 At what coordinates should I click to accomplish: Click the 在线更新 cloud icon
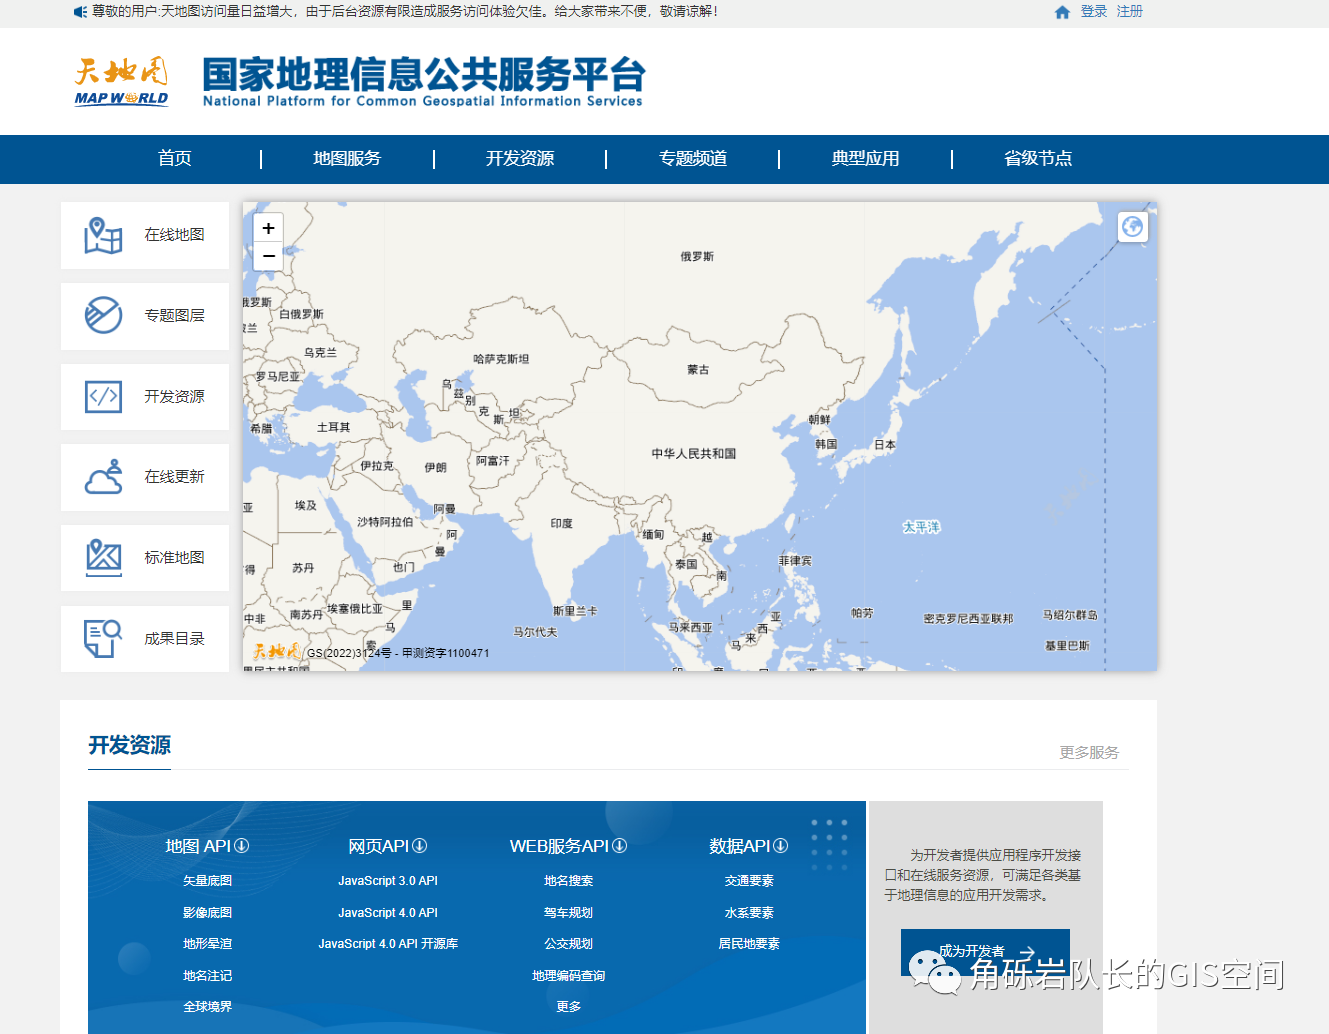[103, 477]
